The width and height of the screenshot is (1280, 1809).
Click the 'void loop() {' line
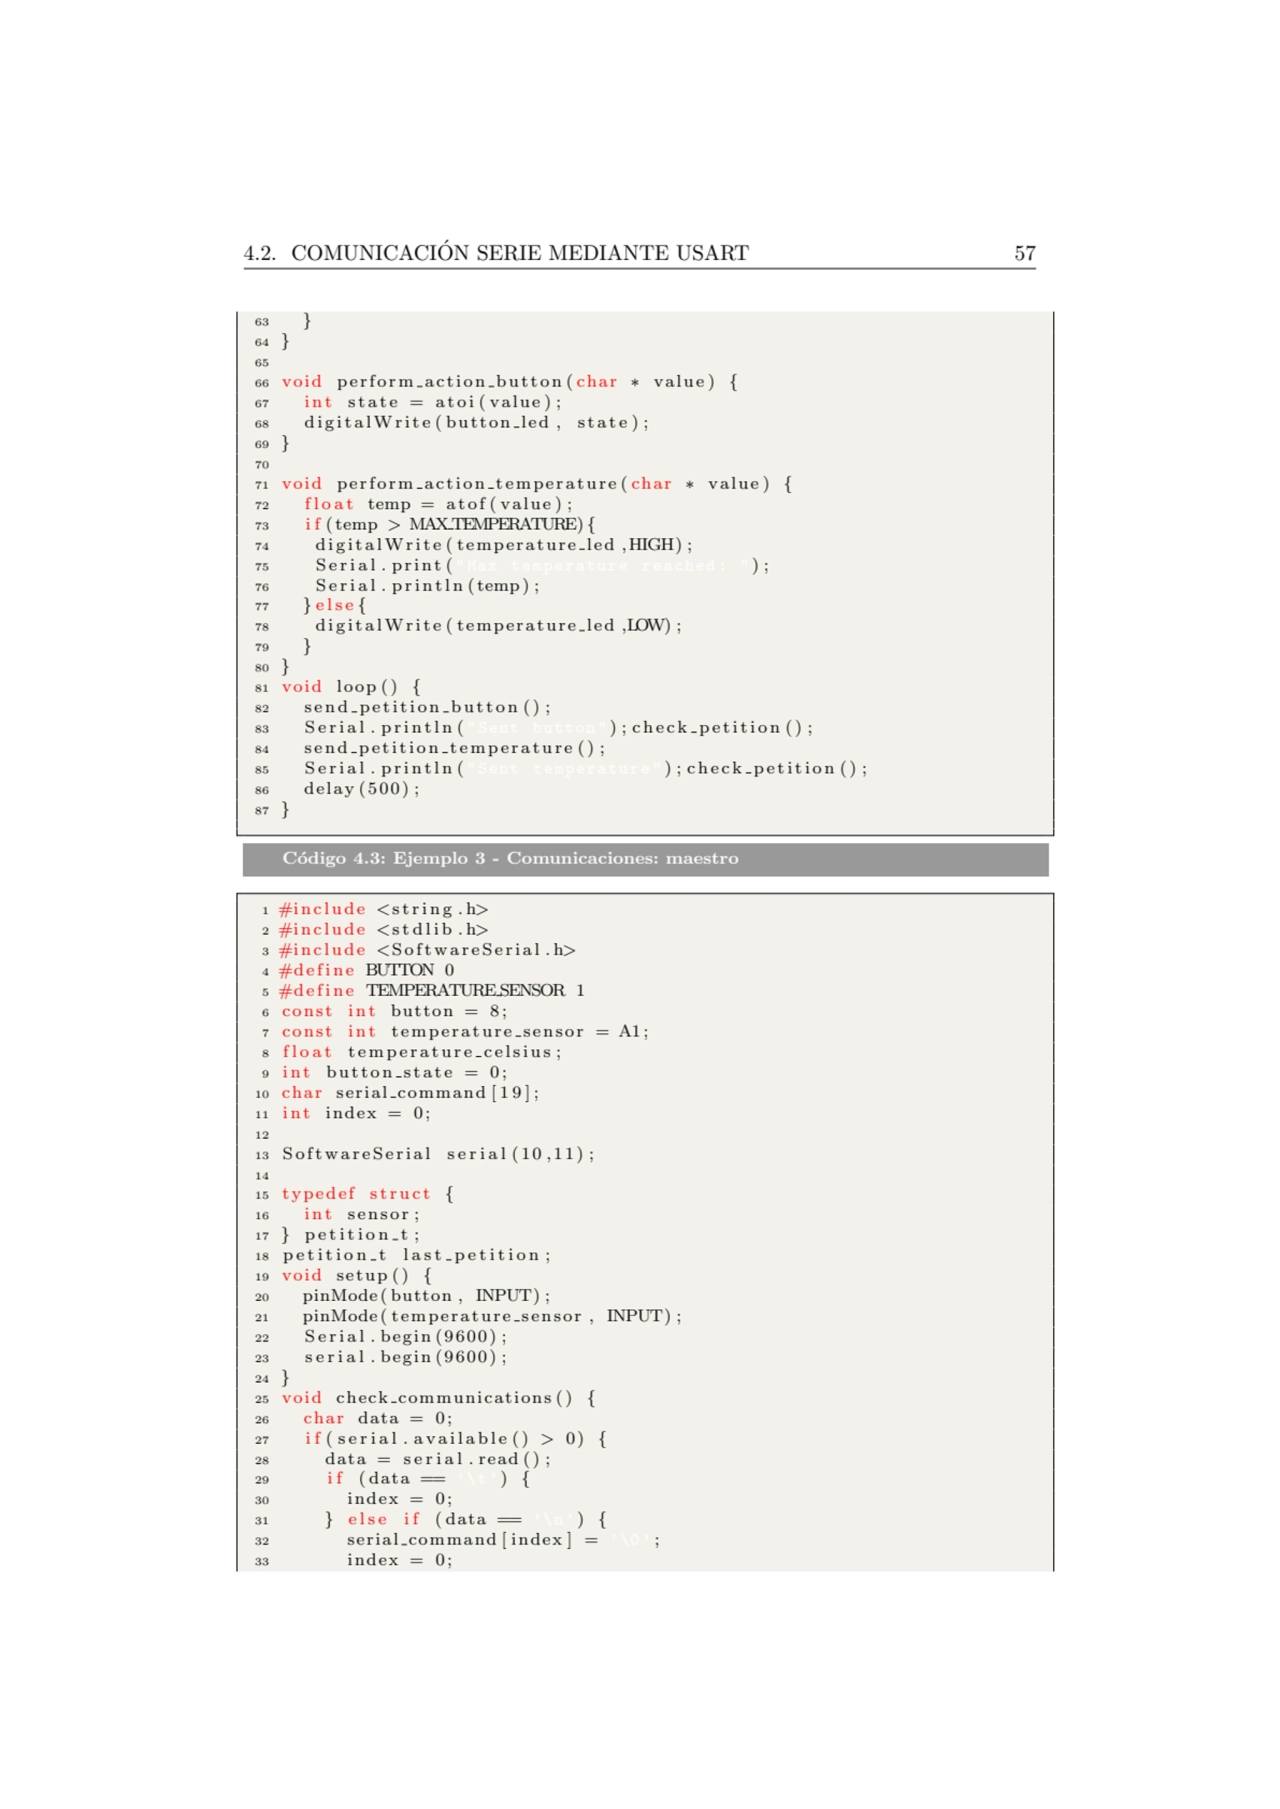(351, 687)
